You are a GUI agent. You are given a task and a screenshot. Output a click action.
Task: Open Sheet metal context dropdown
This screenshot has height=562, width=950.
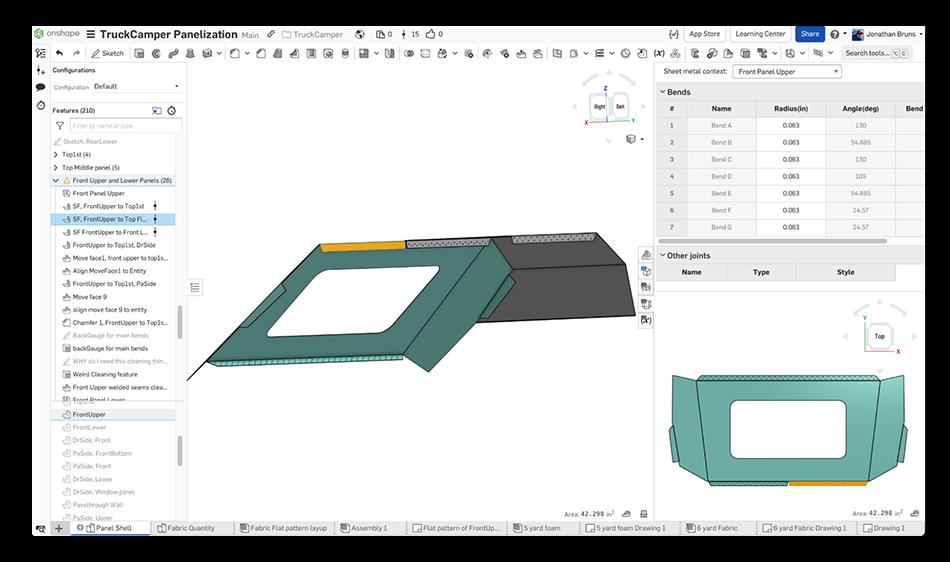787,72
